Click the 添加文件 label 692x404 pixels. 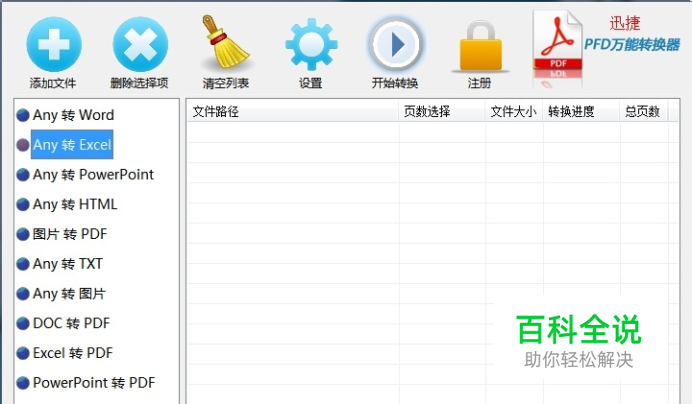click(53, 83)
